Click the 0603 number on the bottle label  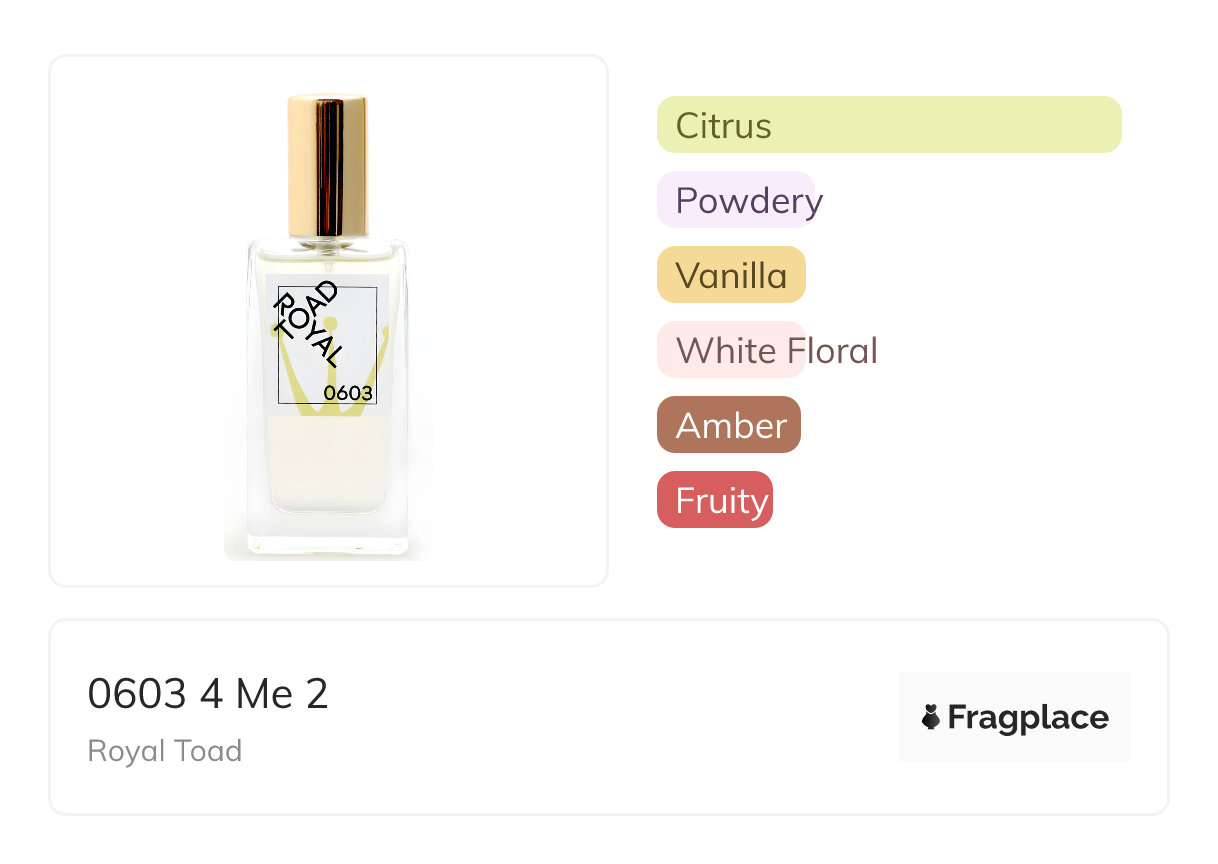pyautogui.click(x=348, y=393)
